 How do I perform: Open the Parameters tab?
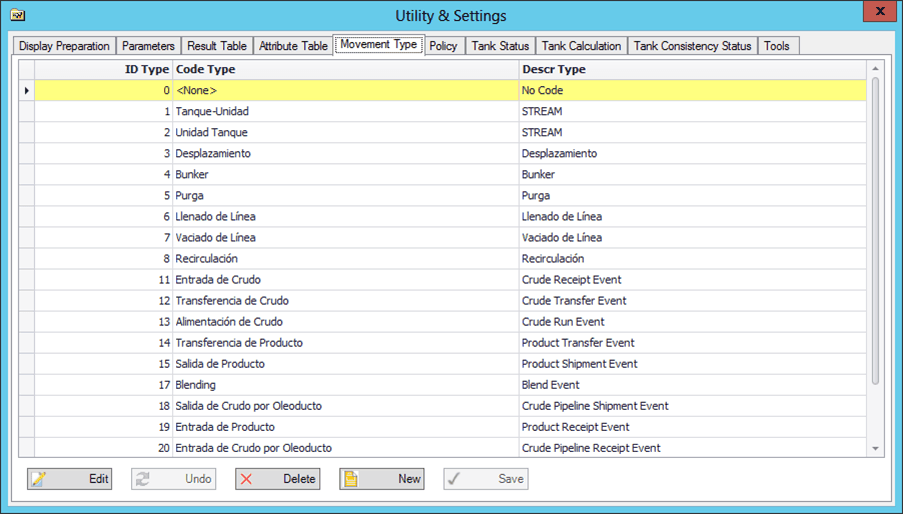point(148,46)
